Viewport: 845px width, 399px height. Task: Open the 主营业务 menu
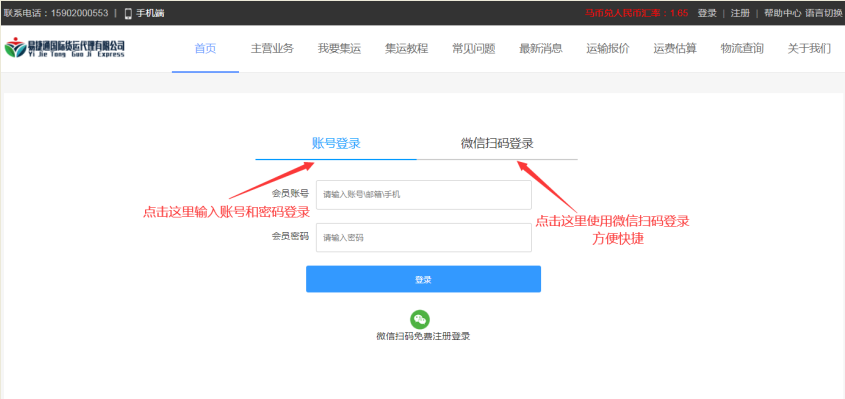click(x=272, y=49)
